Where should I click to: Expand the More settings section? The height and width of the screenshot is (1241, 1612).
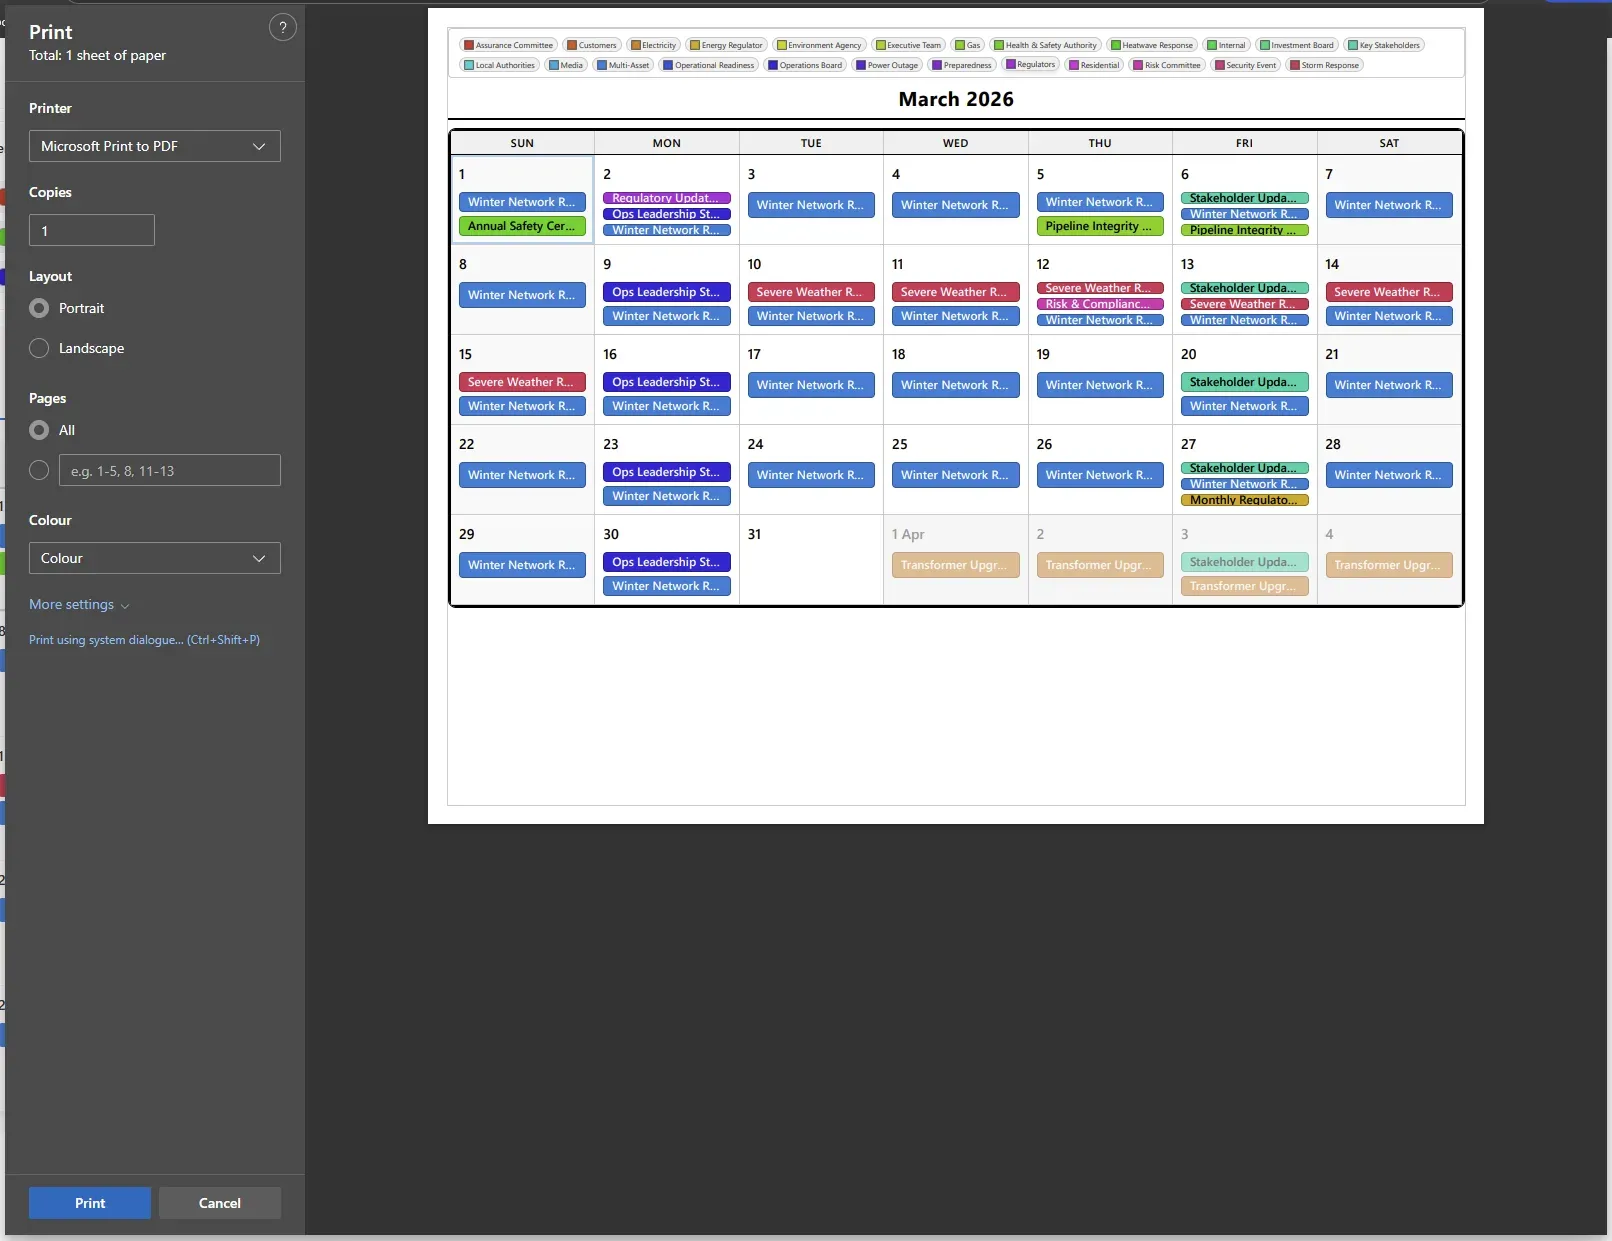pos(79,604)
